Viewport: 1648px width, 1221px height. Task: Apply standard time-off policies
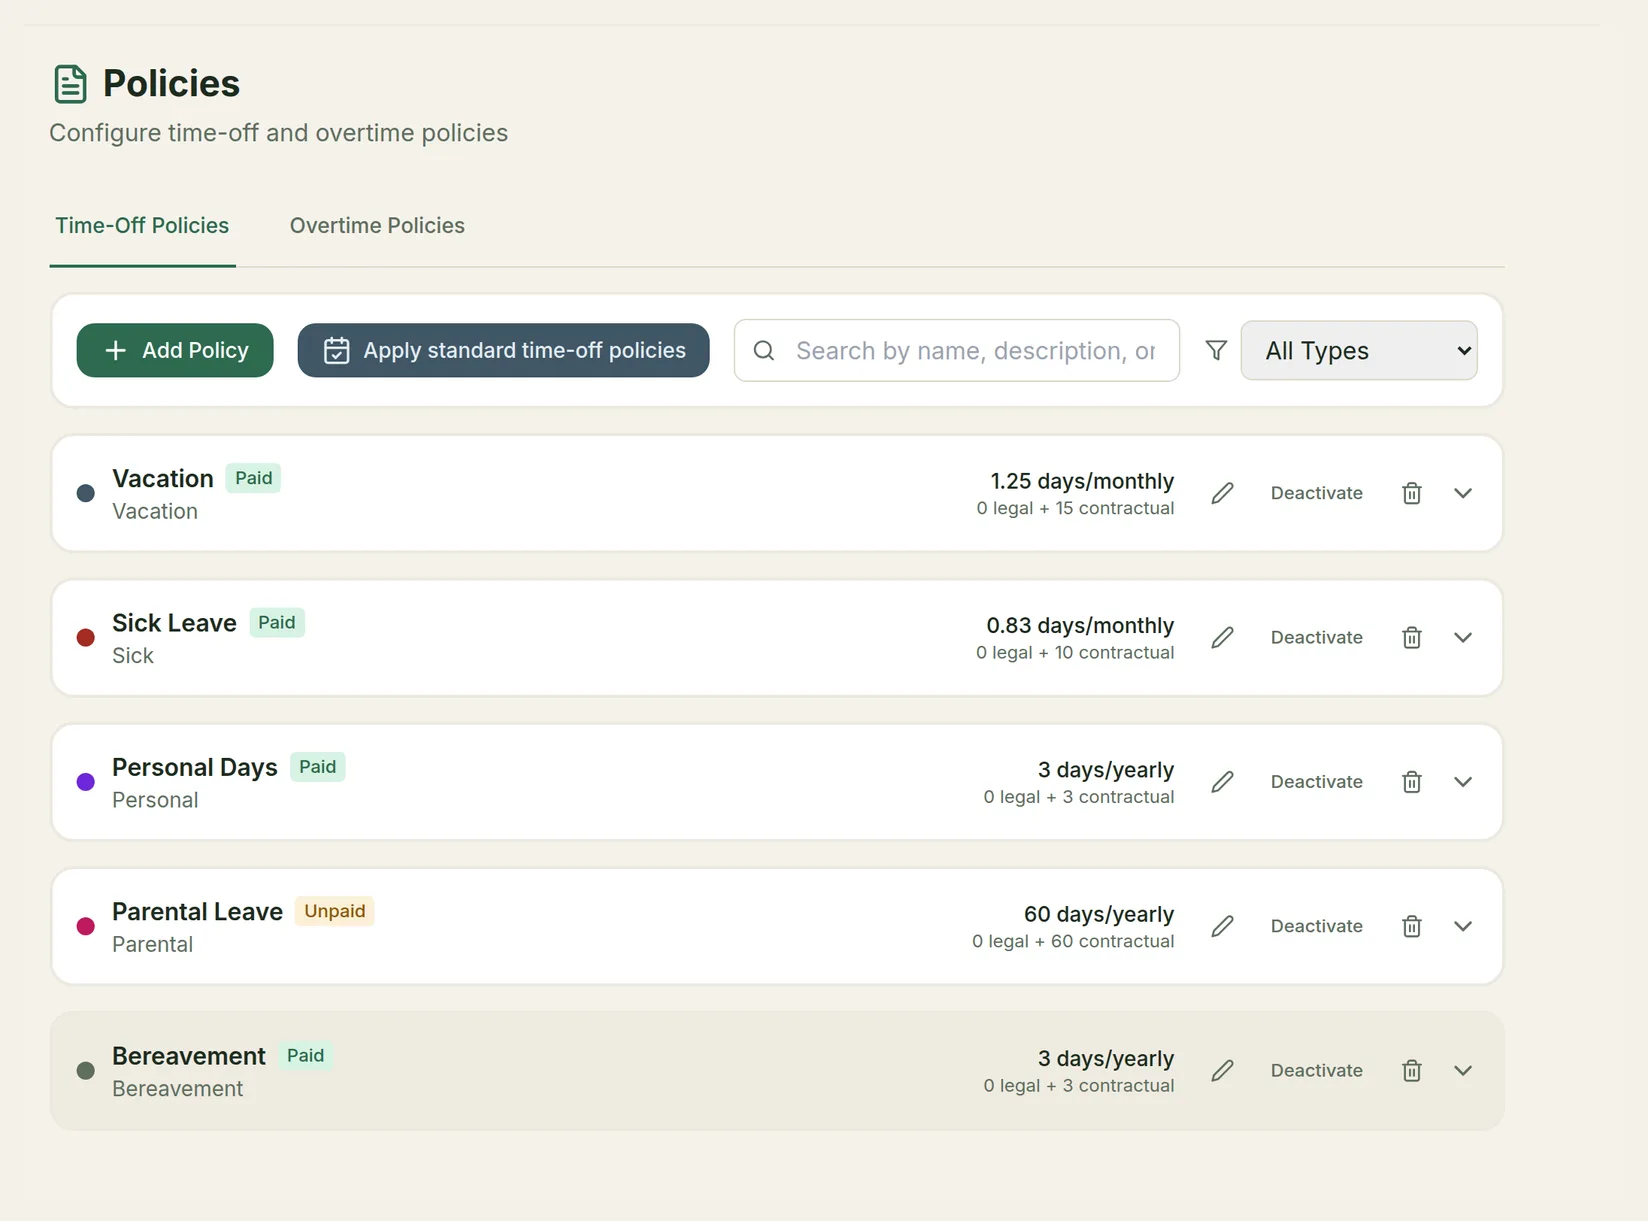point(503,350)
